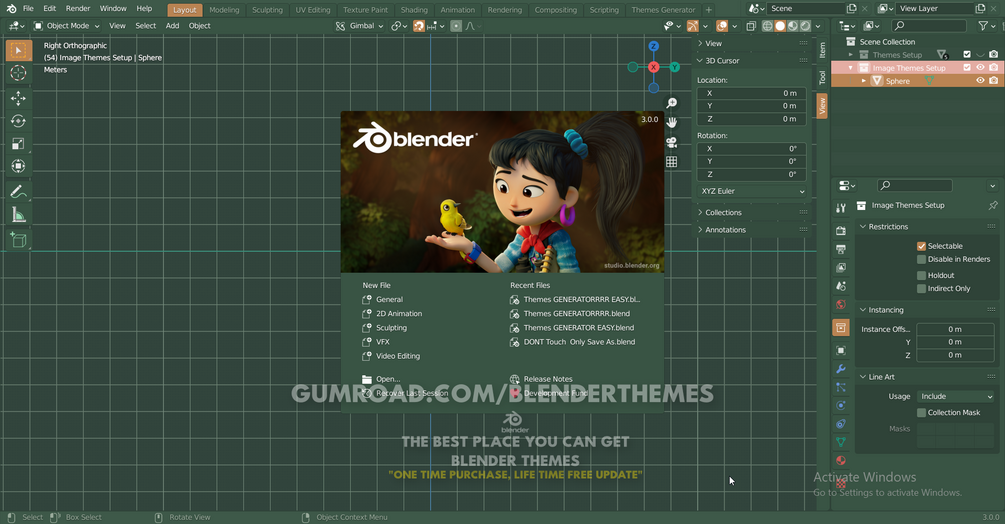Click the Scene name field
1005x524 pixels.
point(804,8)
